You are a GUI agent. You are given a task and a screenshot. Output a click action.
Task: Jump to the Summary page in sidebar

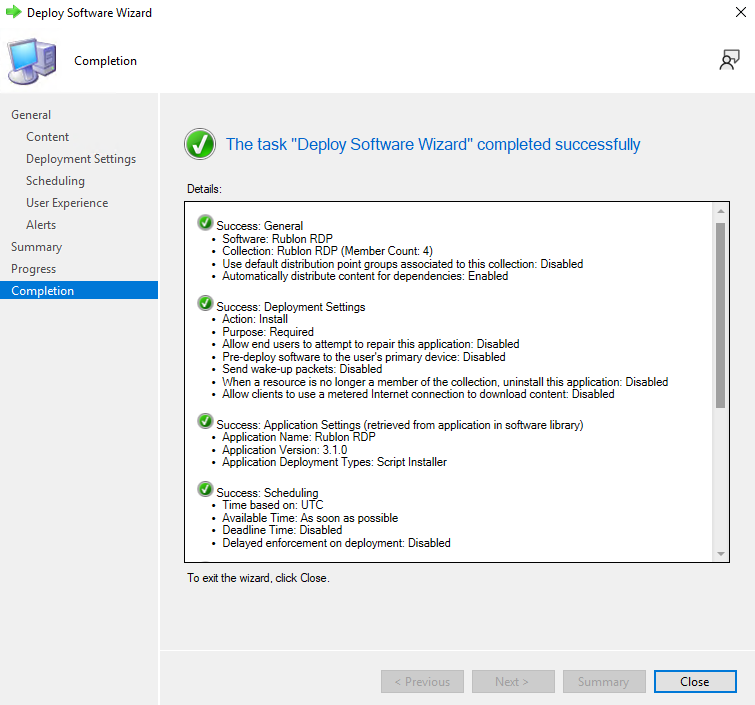tap(36, 247)
